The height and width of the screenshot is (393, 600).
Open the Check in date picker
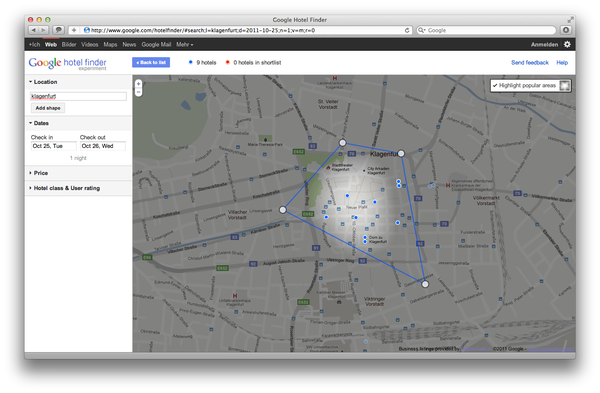click(53, 146)
